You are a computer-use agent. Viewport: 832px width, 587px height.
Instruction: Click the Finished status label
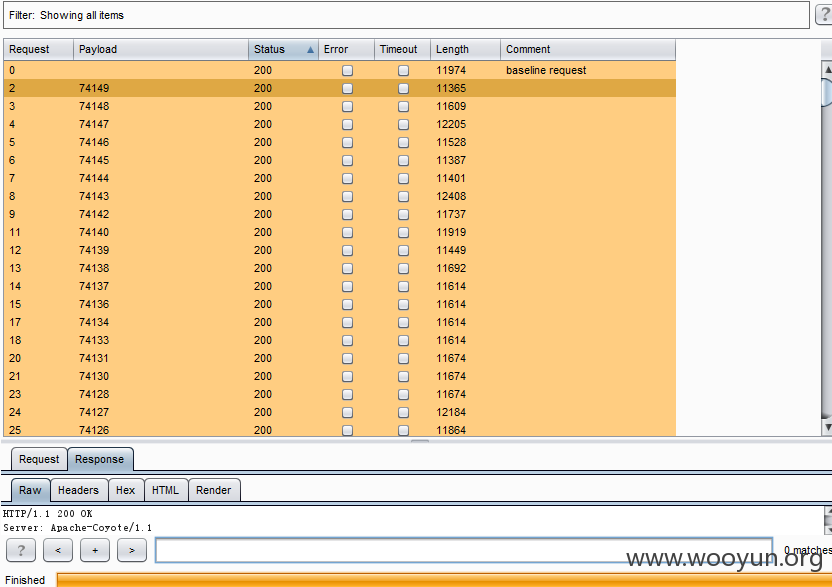tap(25, 580)
